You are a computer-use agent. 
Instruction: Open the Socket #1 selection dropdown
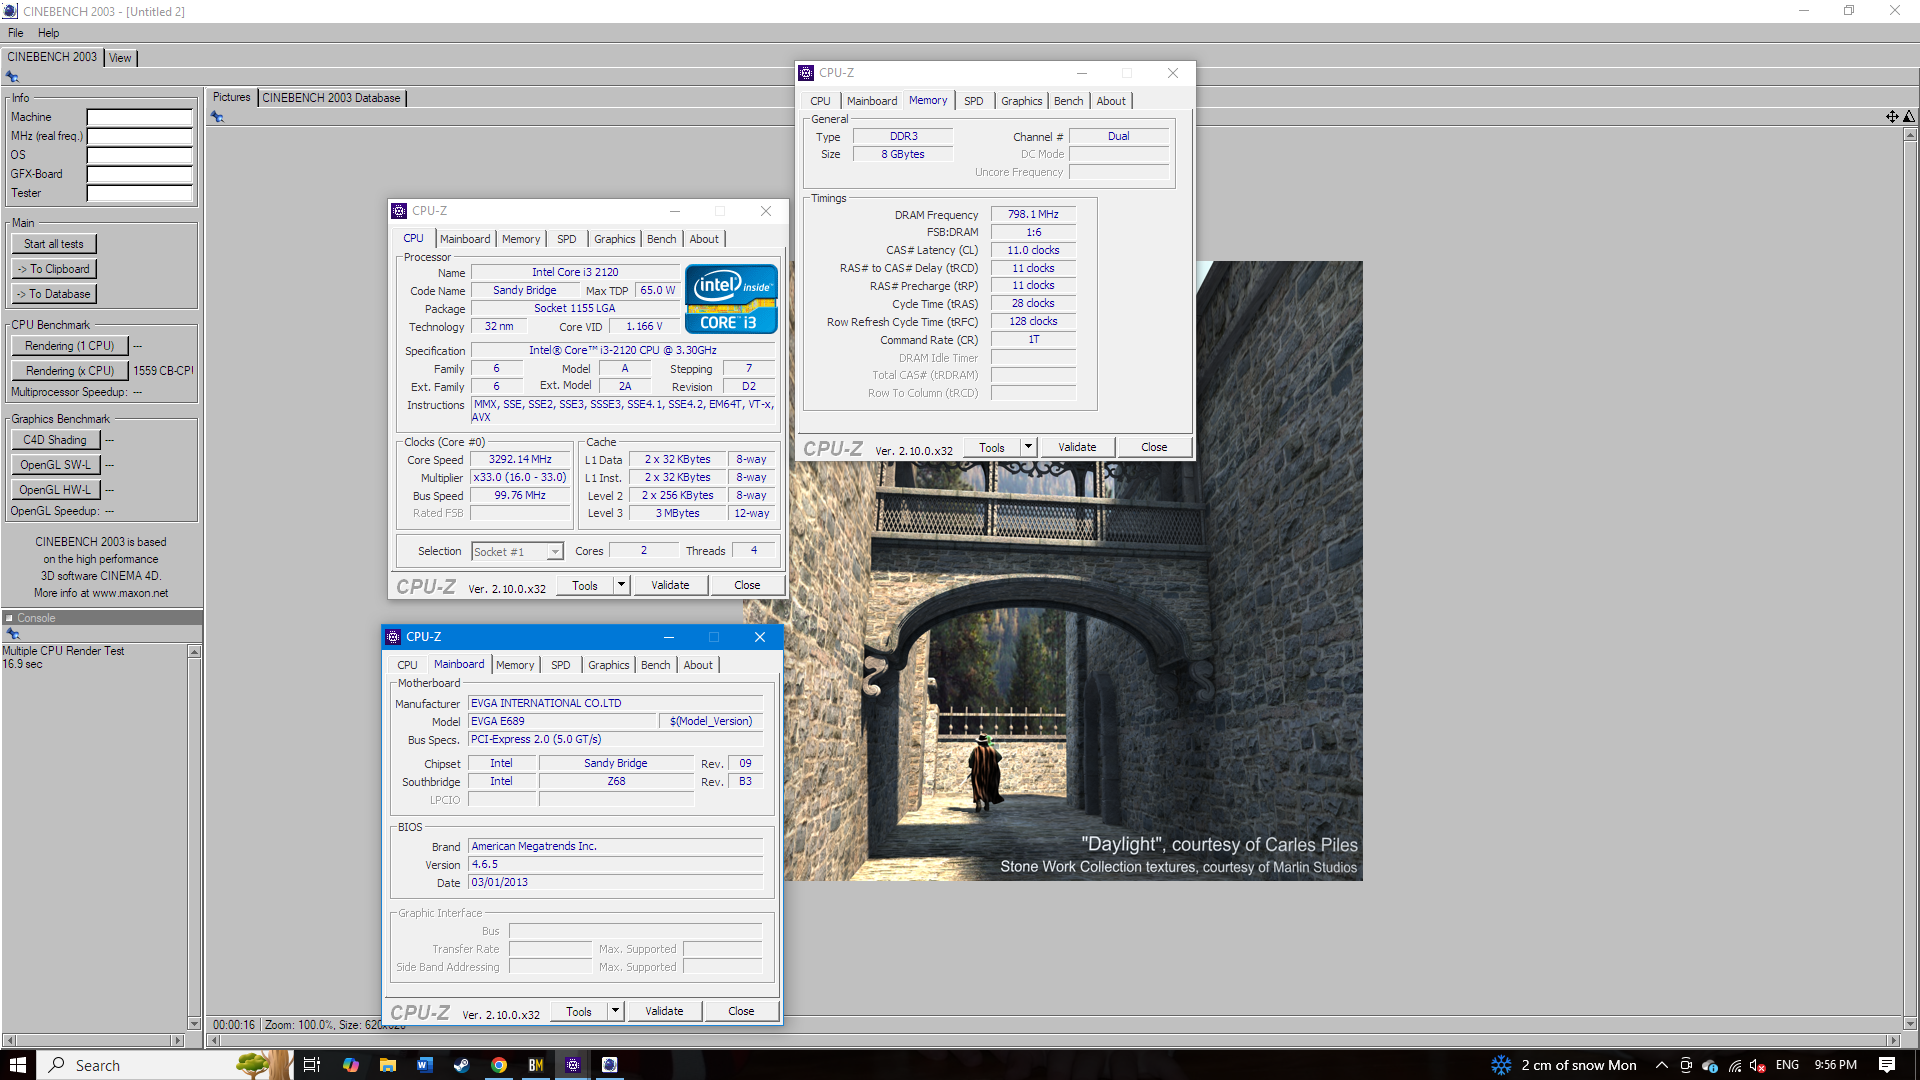518,552
